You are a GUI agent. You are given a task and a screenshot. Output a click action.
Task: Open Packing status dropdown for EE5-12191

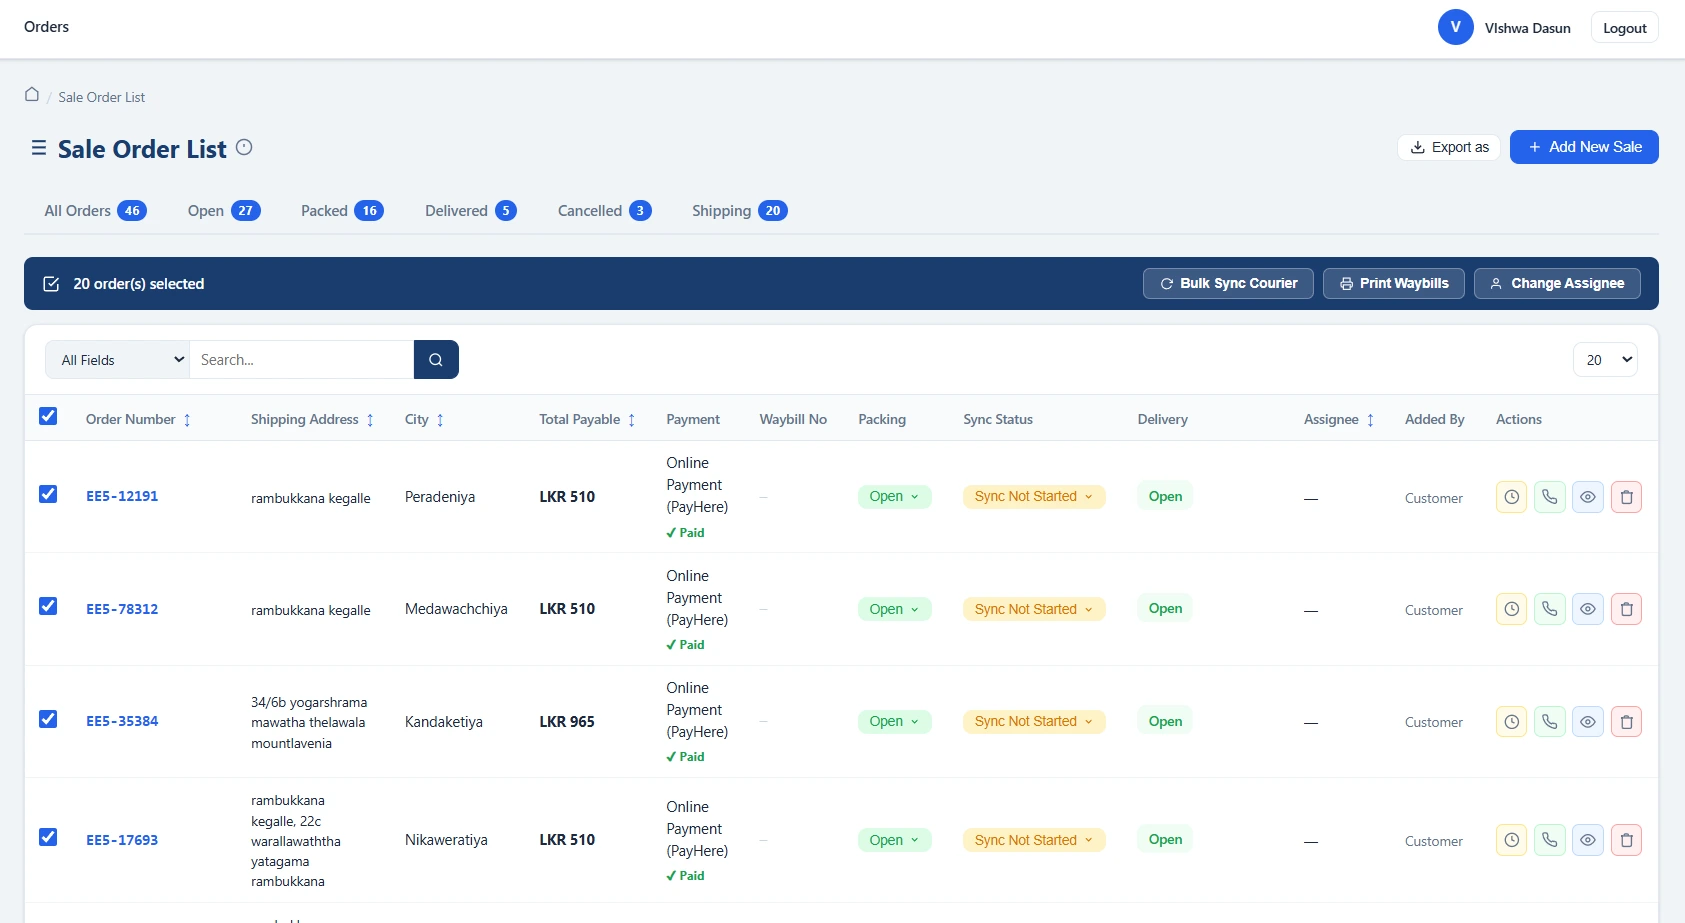point(894,497)
